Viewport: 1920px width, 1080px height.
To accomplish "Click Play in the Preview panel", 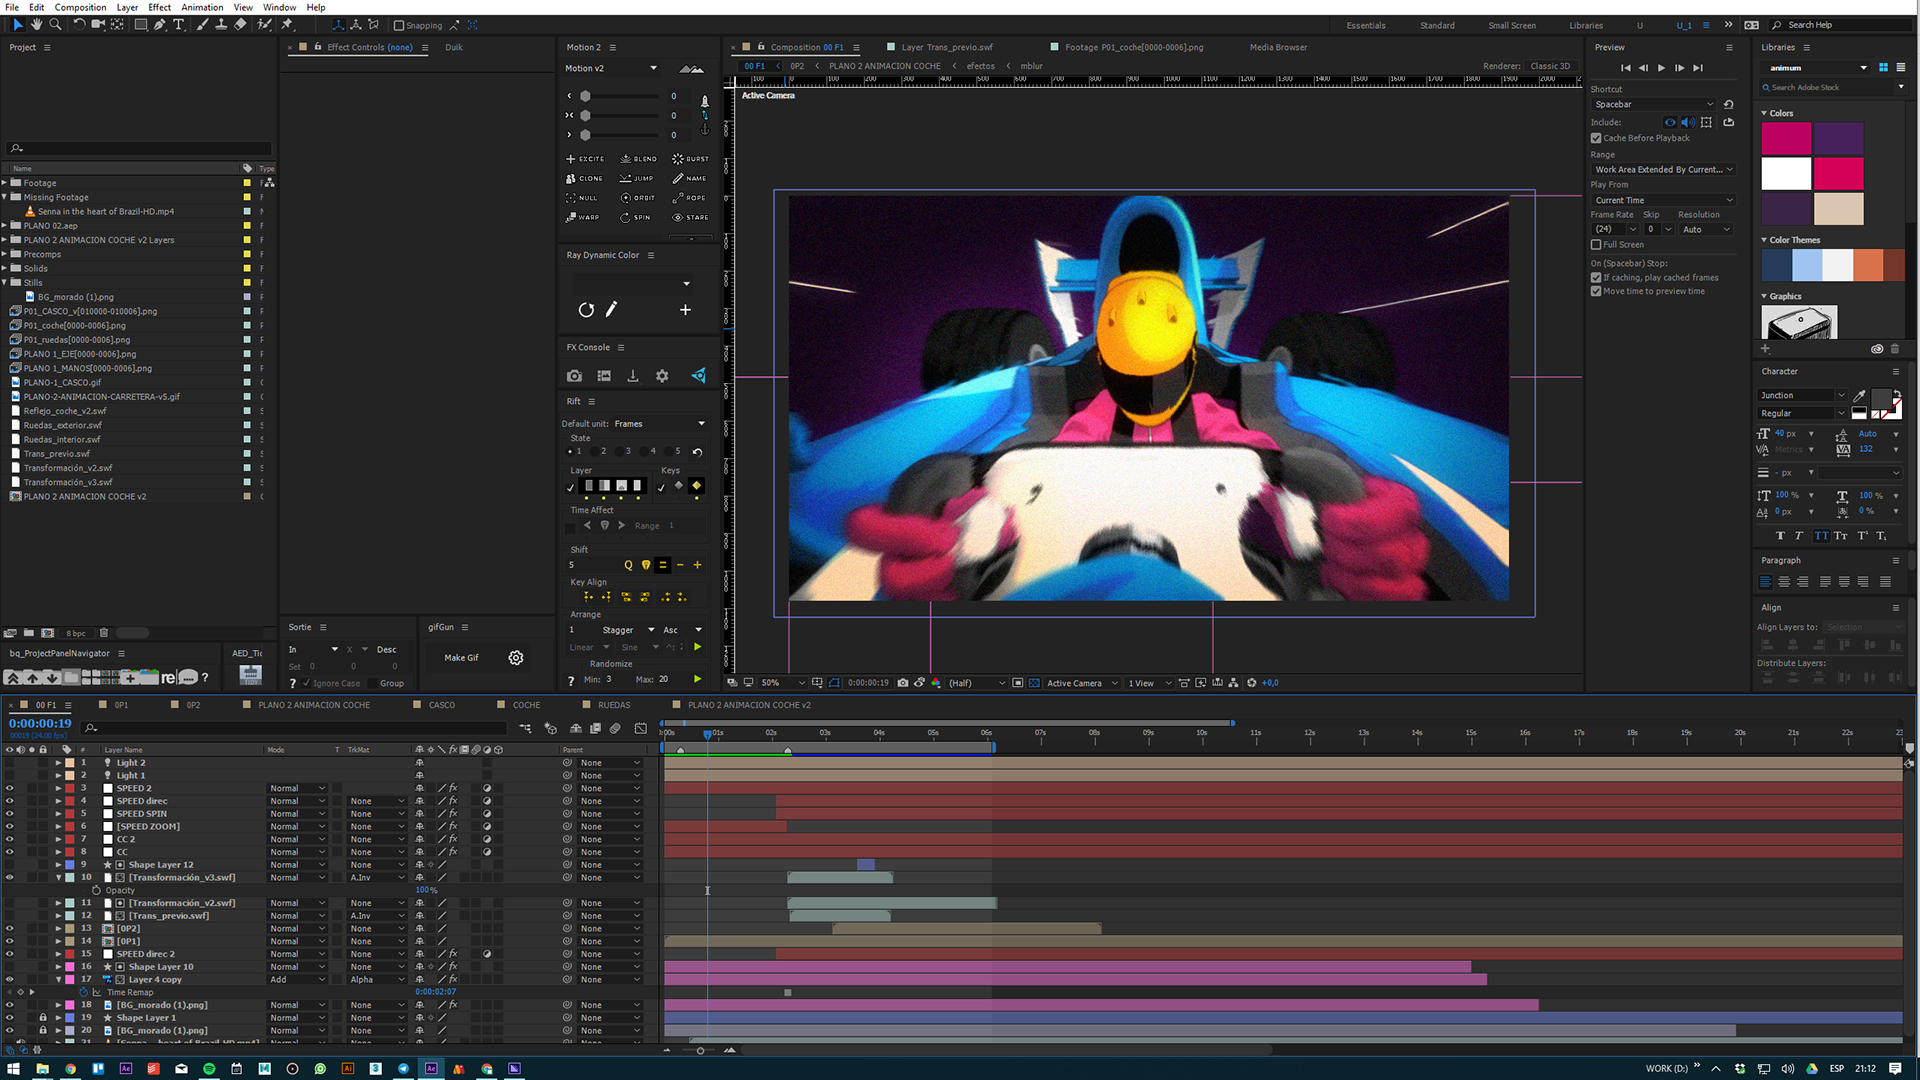I will coord(1661,68).
